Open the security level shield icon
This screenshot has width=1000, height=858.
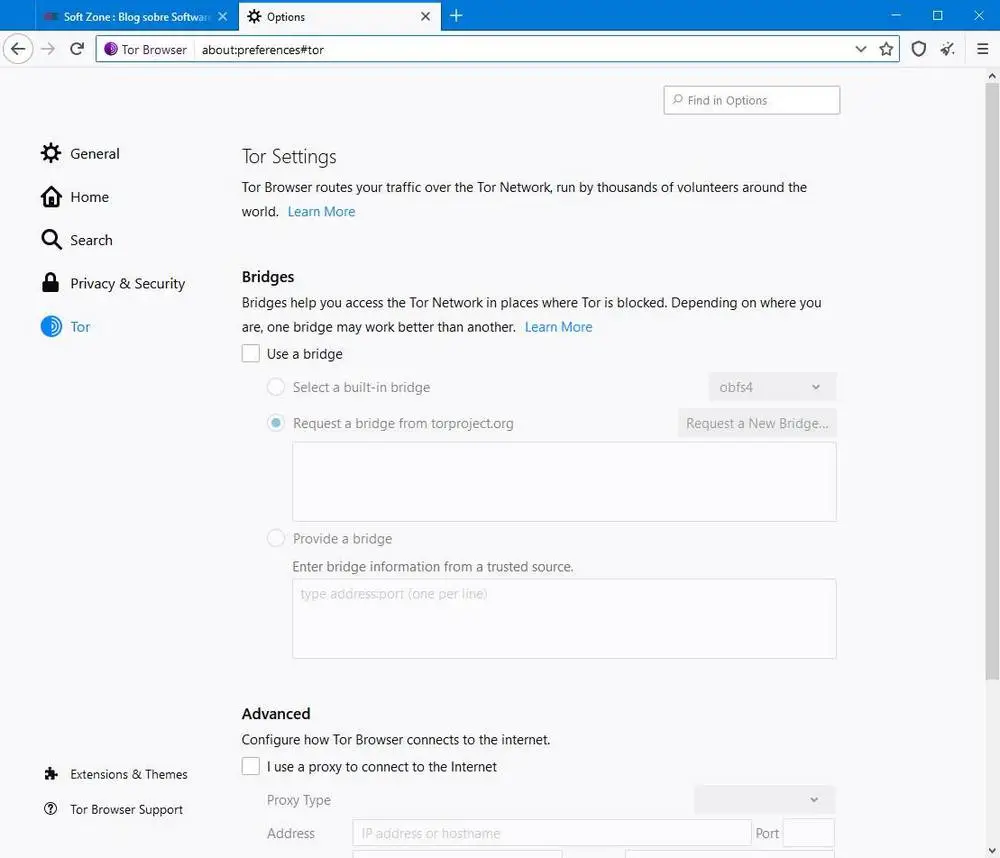click(x=918, y=49)
